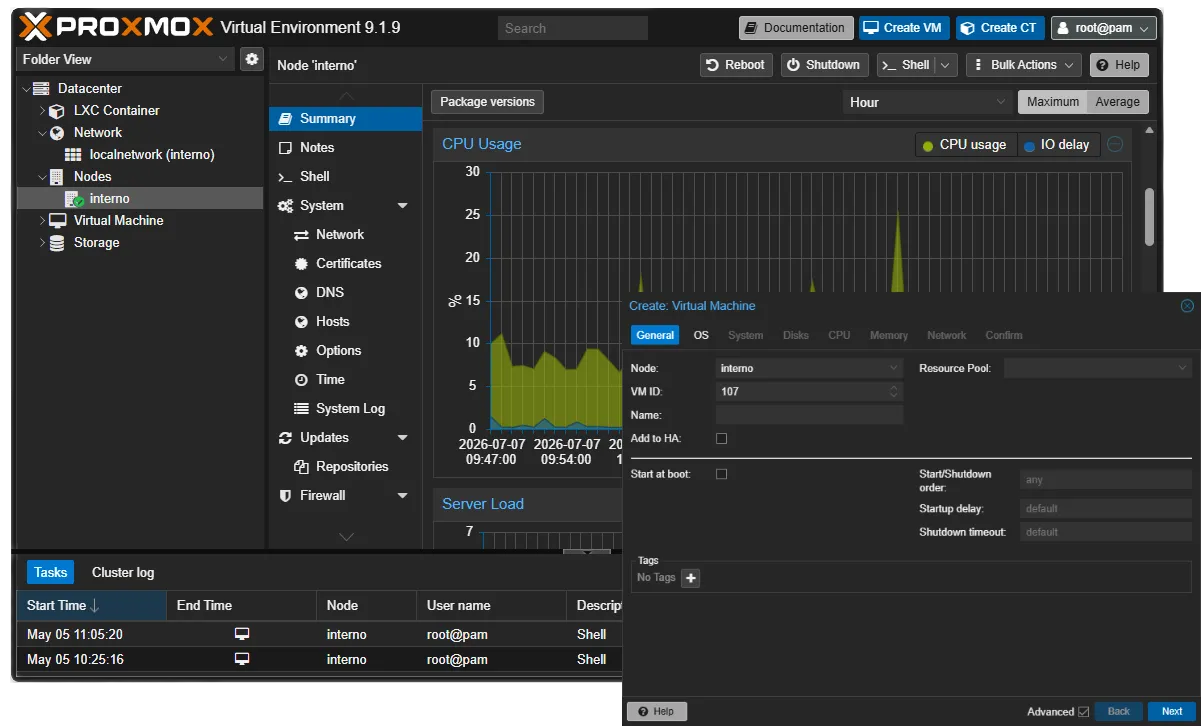Collapse the Updates submenu arrow

click(x=403, y=438)
